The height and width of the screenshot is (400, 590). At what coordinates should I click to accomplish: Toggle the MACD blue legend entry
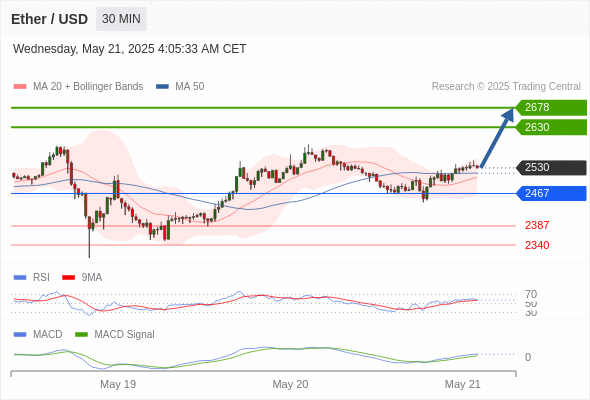[x=38, y=335]
